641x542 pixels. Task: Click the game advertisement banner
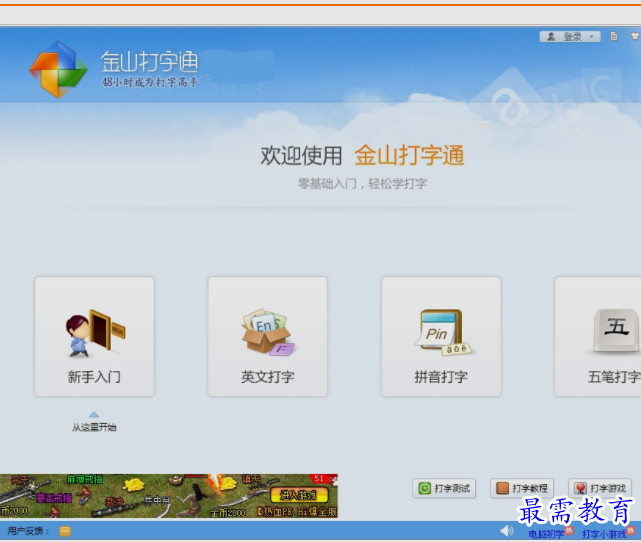[x=169, y=496]
